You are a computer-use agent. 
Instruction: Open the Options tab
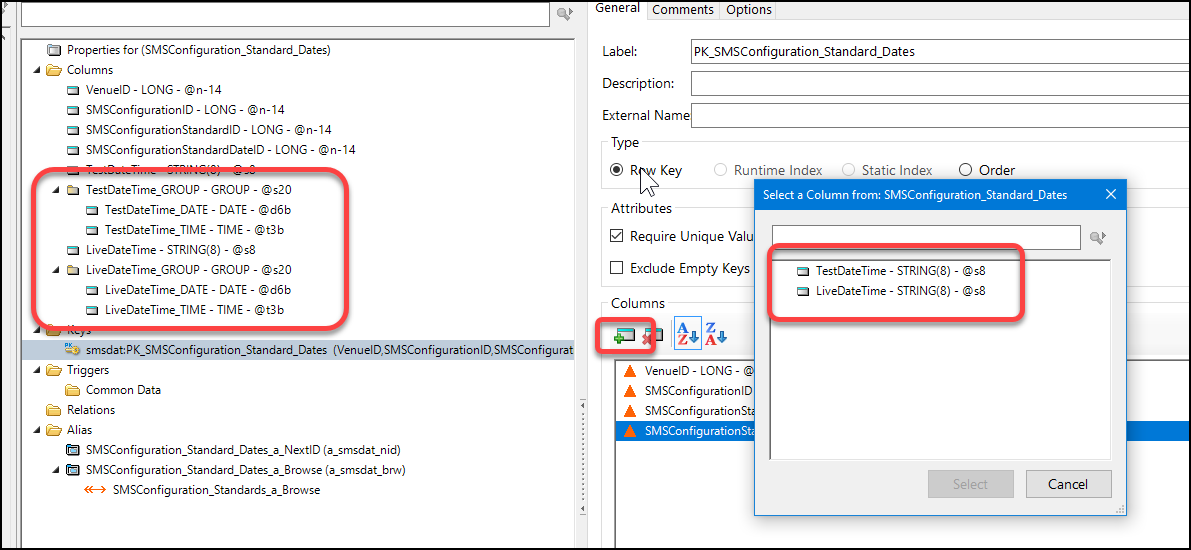pyautogui.click(x=748, y=10)
